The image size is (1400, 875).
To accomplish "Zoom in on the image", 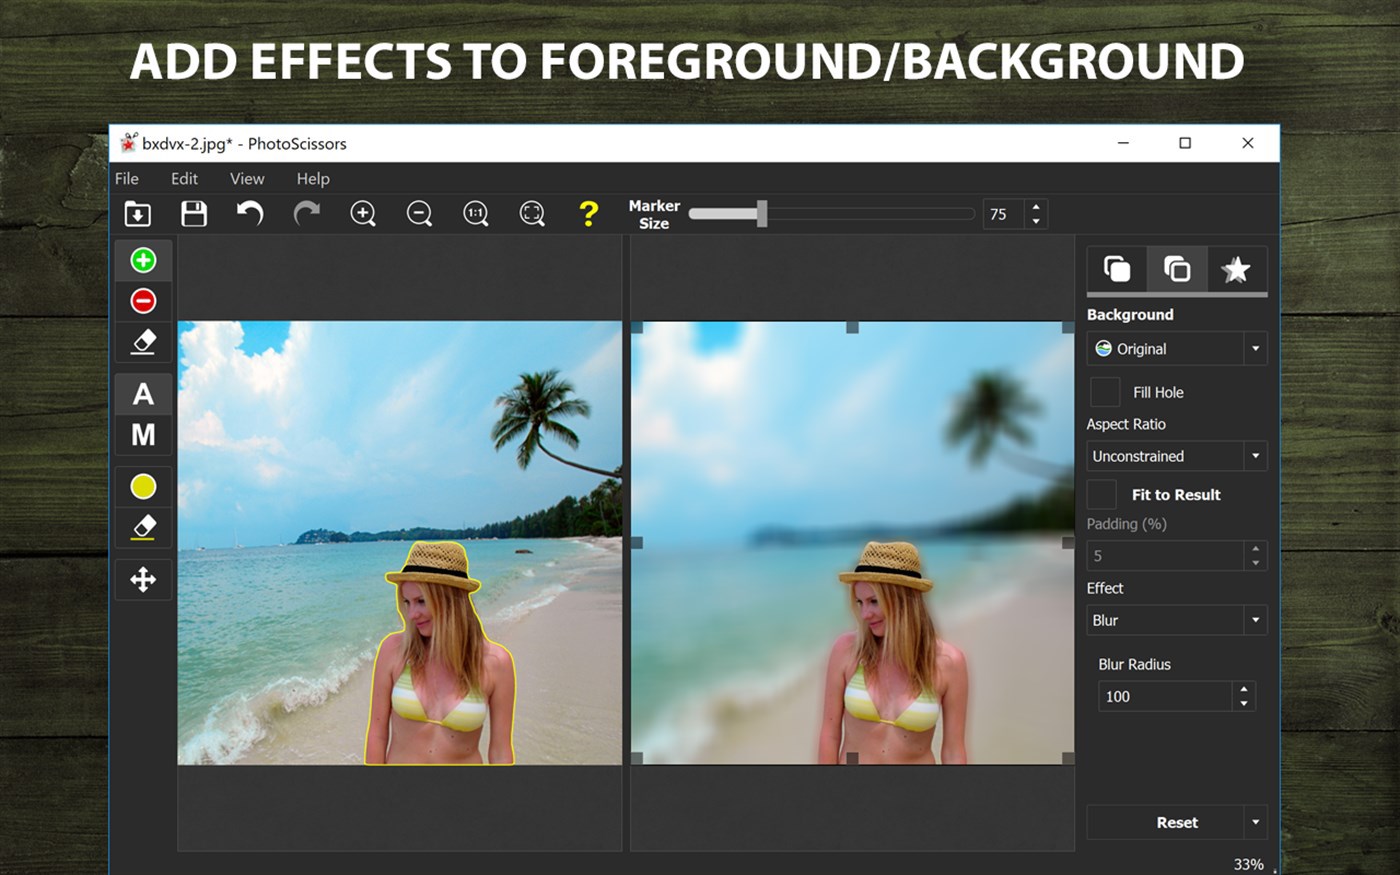I will pyautogui.click(x=363, y=213).
